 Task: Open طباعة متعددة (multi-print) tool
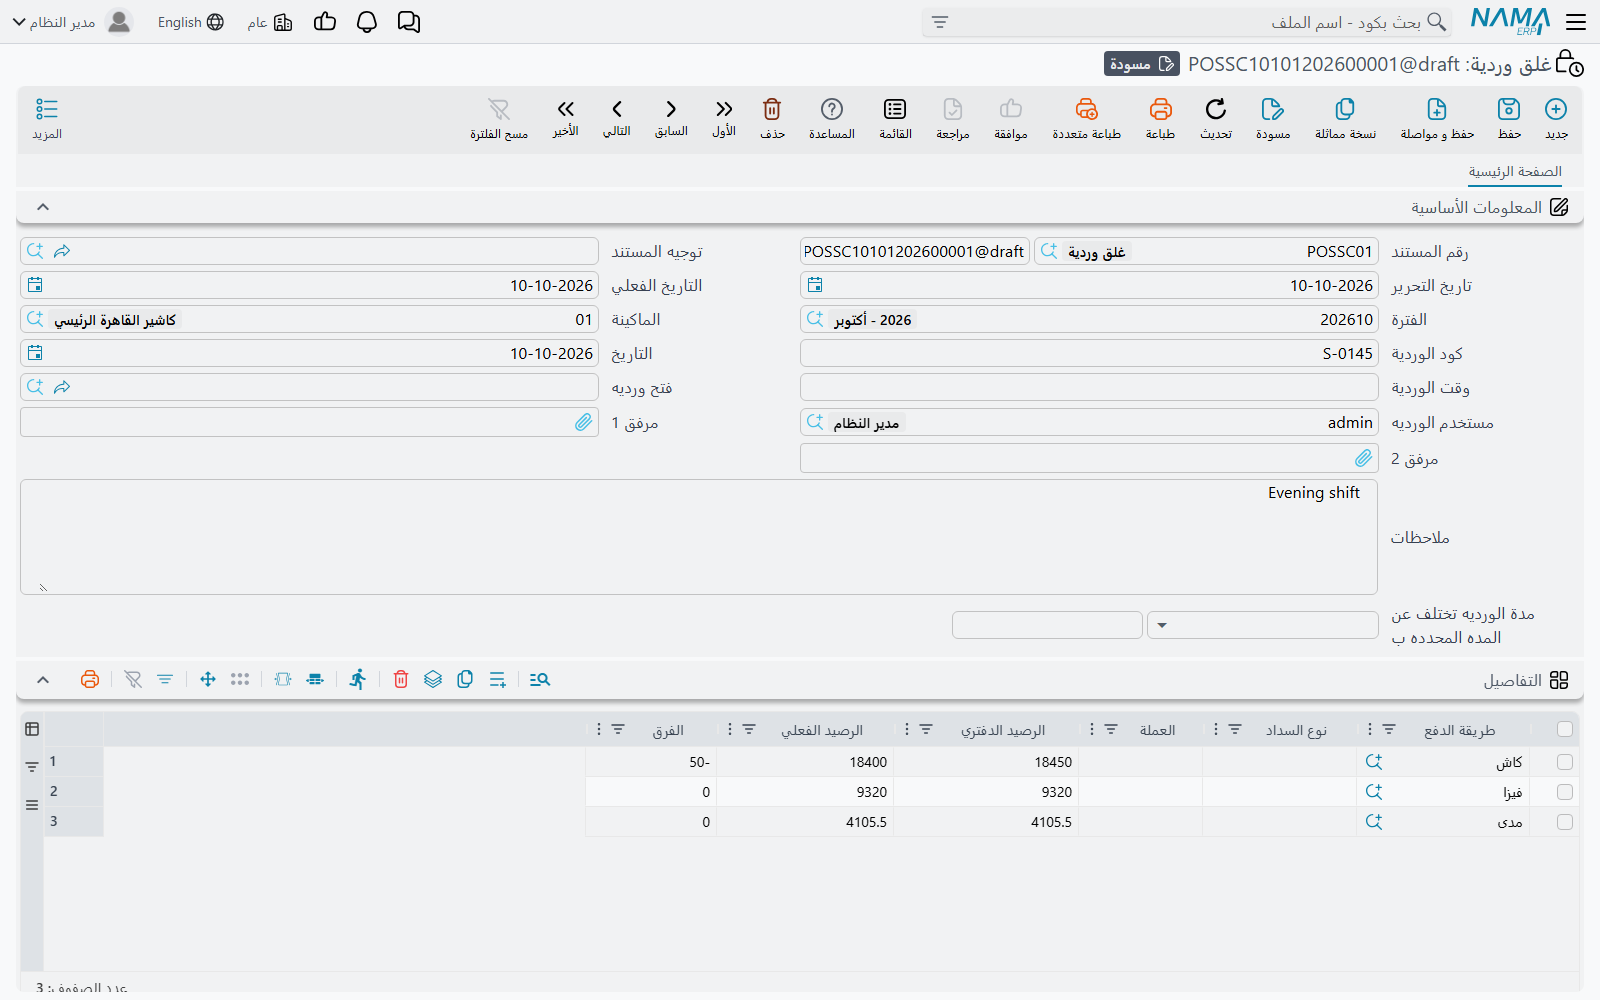1087,109
